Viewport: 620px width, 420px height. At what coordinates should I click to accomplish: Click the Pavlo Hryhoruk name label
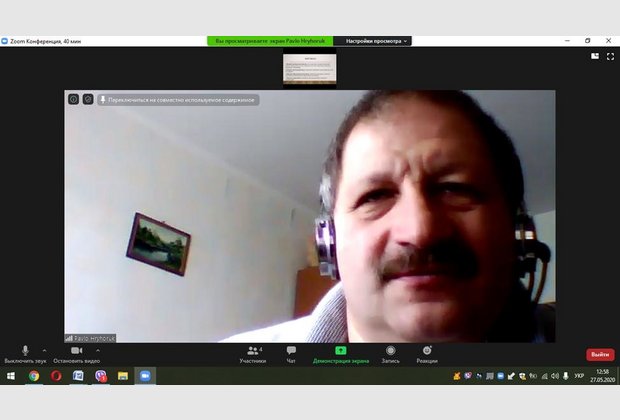(x=91, y=339)
